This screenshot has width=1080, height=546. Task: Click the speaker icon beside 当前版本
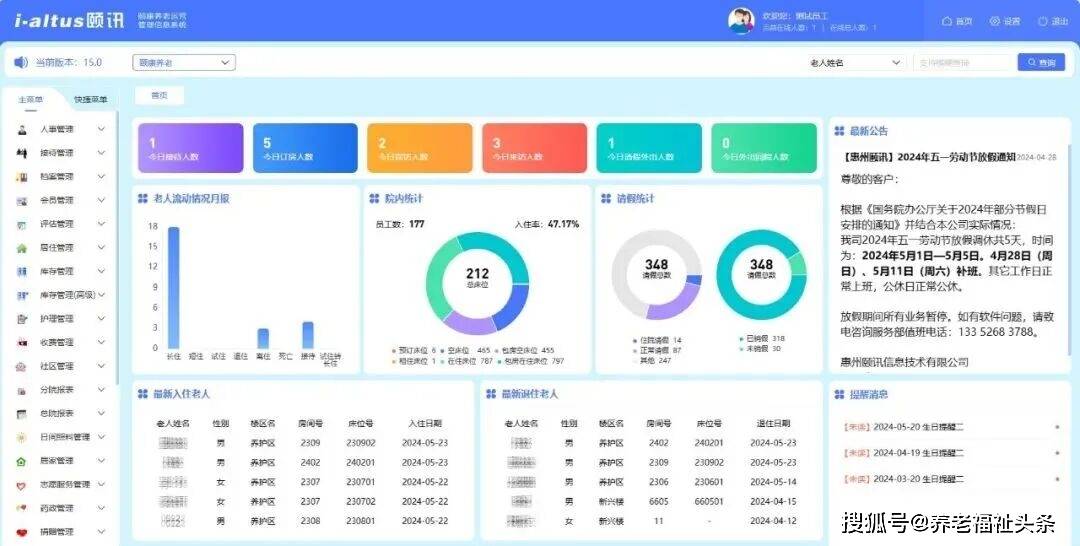(21, 62)
